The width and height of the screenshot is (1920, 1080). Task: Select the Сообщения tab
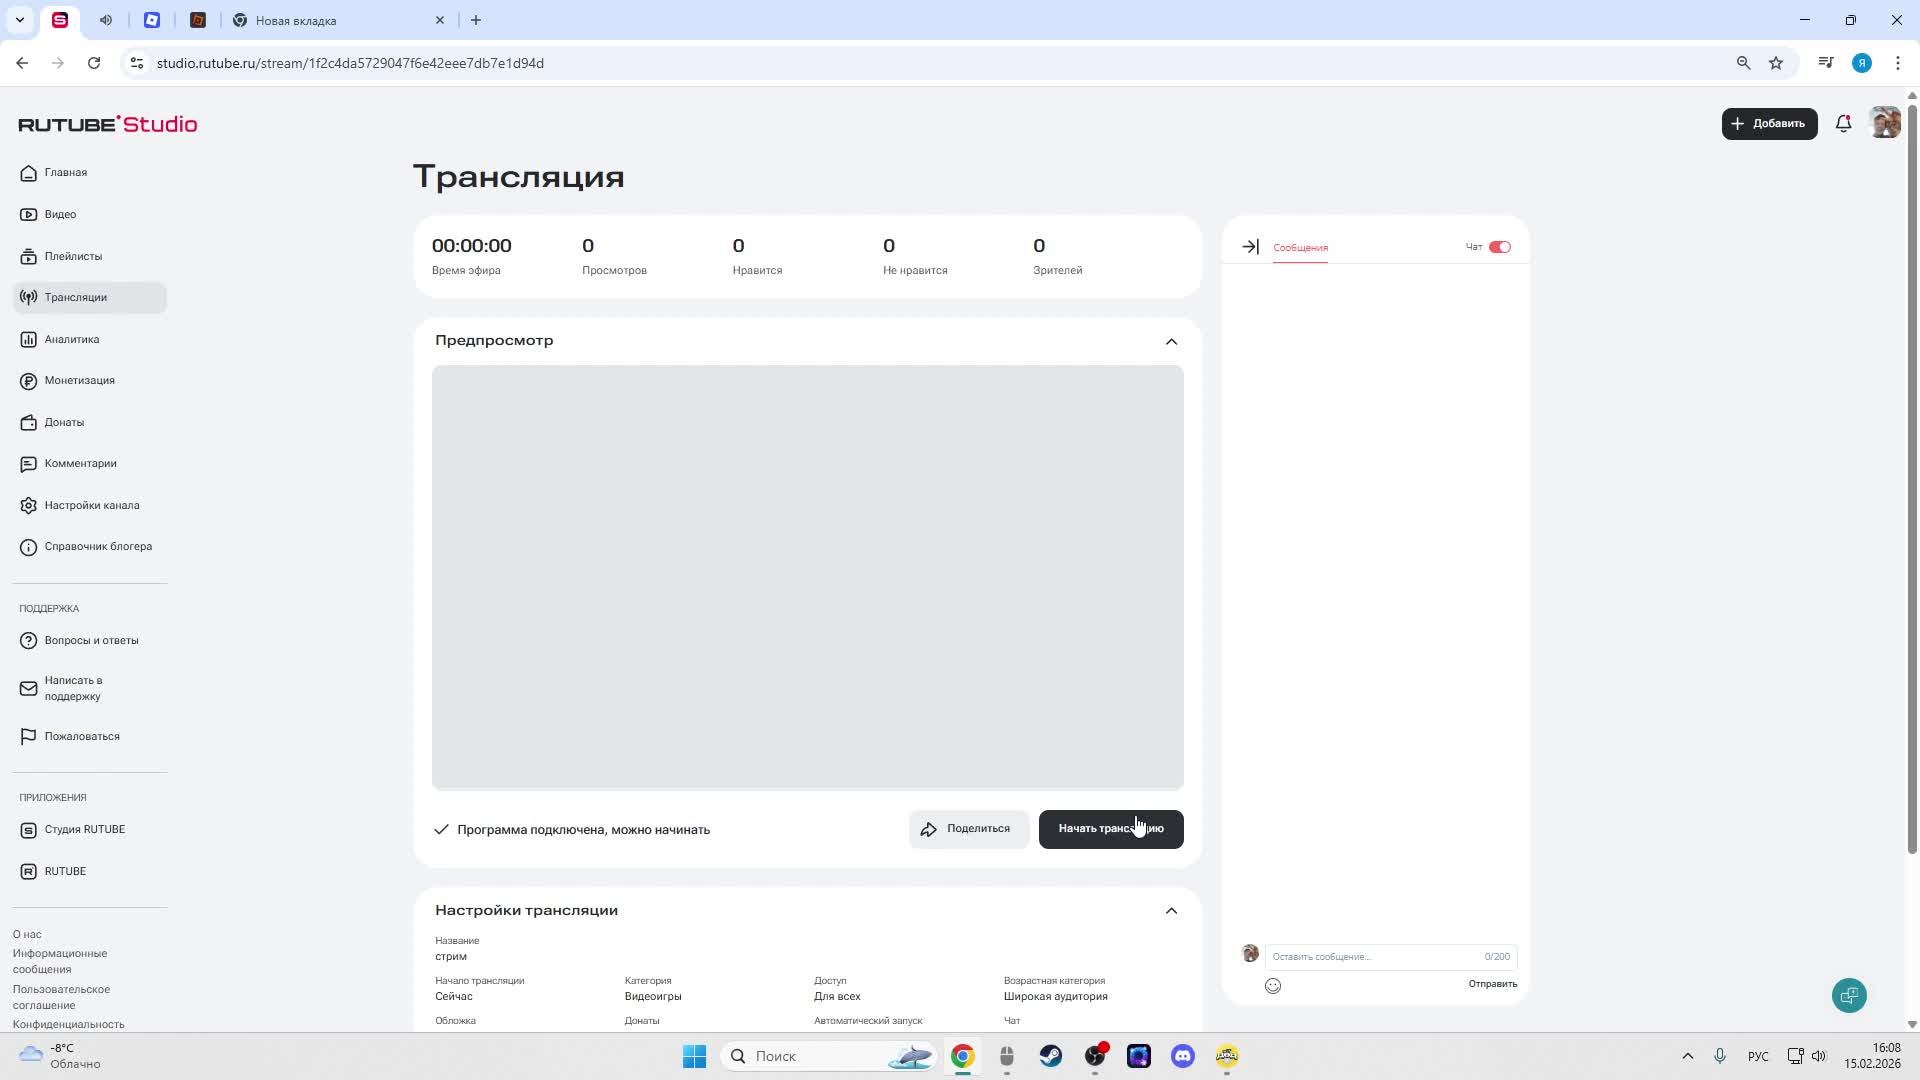[x=1300, y=247]
